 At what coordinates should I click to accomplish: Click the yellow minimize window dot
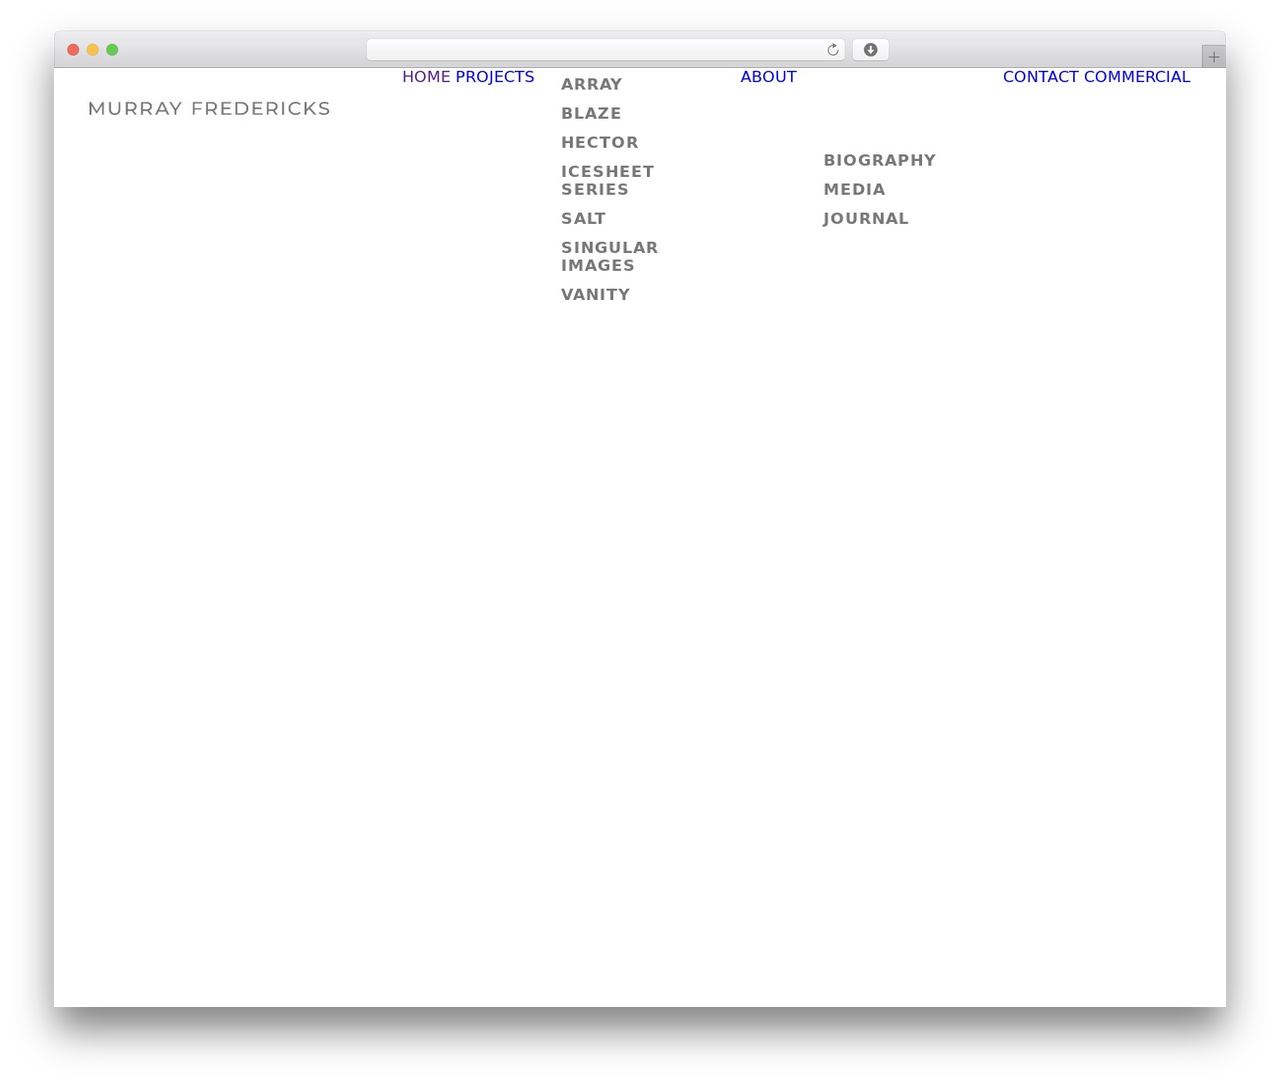[93, 50]
